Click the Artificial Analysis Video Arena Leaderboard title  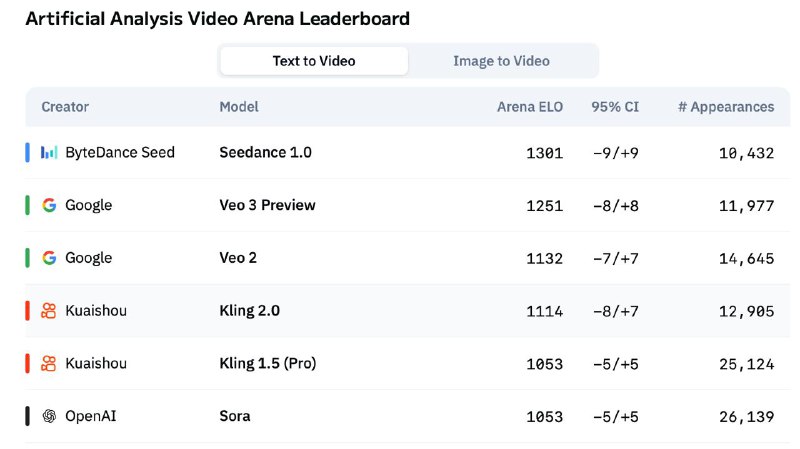click(x=217, y=19)
